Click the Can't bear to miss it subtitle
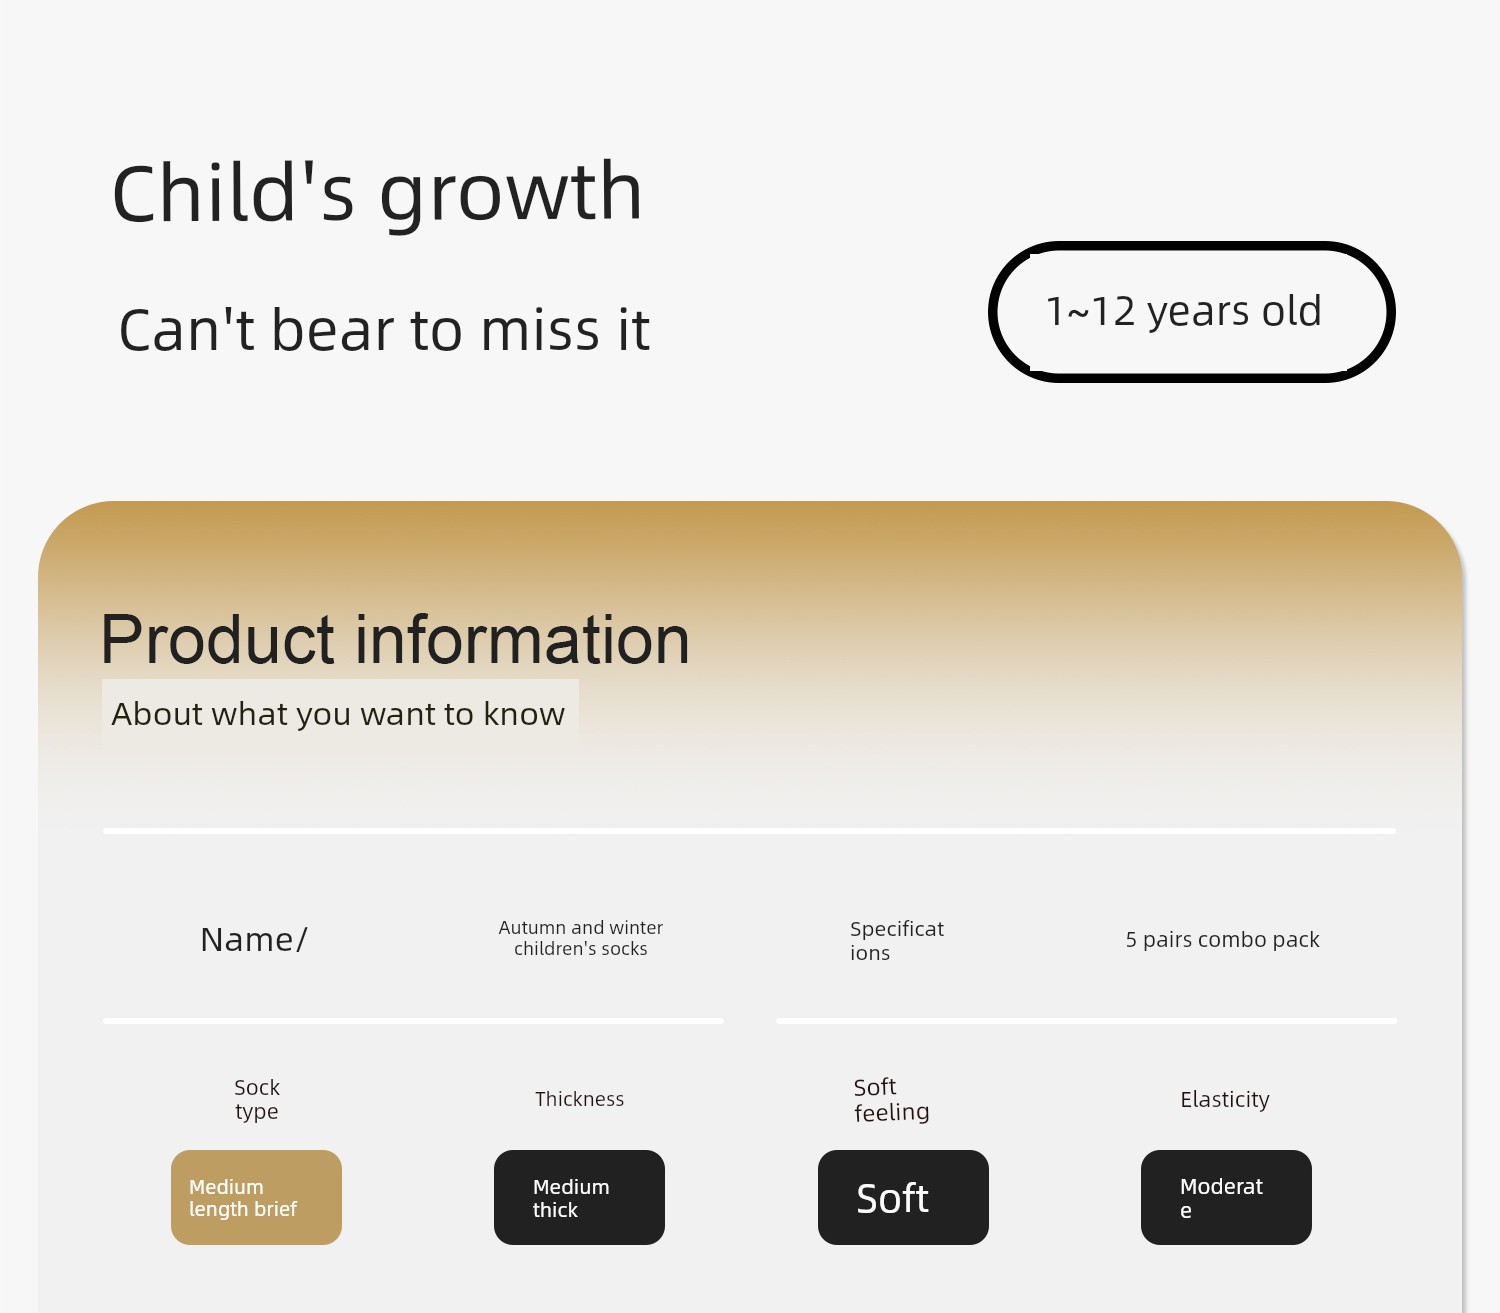The height and width of the screenshot is (1313, 1500). [384, 330]
